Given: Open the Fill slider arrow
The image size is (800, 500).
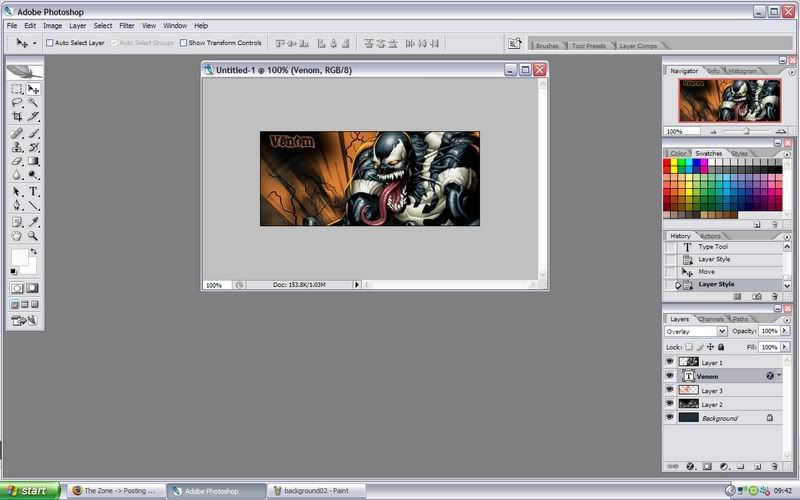Looking at the screenshot, I should pyautogui.click(x=785, y=347).
